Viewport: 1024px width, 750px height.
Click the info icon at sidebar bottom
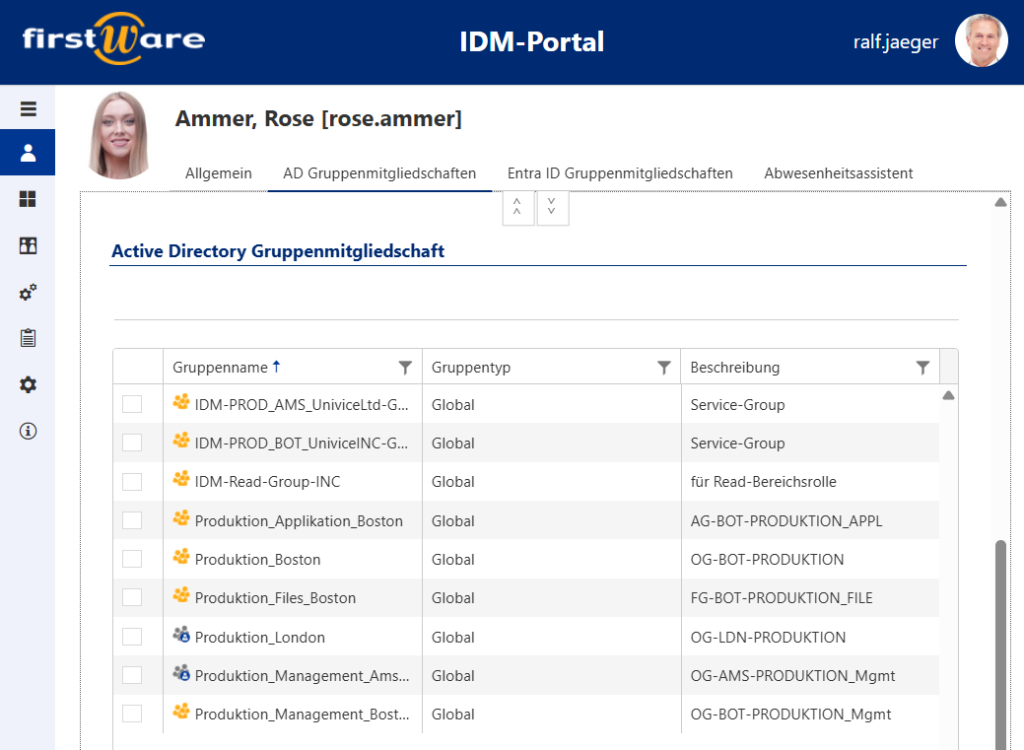pos(27,430)
